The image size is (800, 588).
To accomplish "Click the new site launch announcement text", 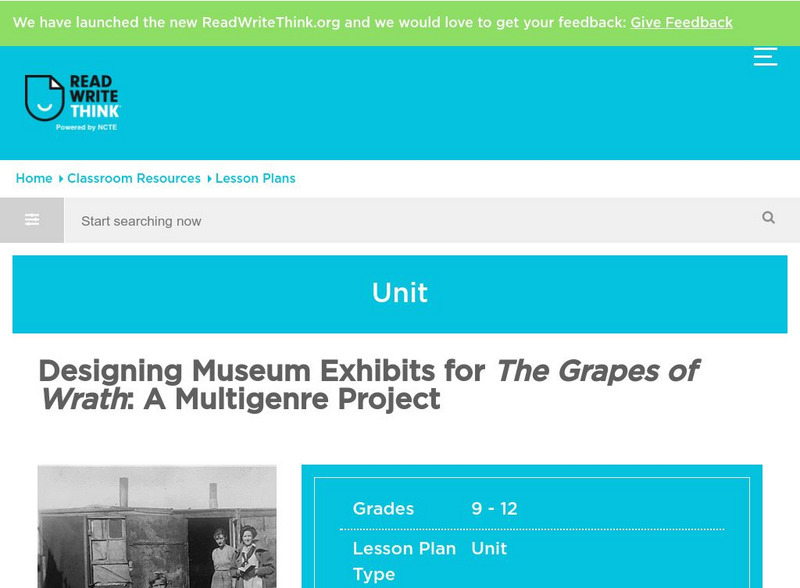I will click(318, 22).
